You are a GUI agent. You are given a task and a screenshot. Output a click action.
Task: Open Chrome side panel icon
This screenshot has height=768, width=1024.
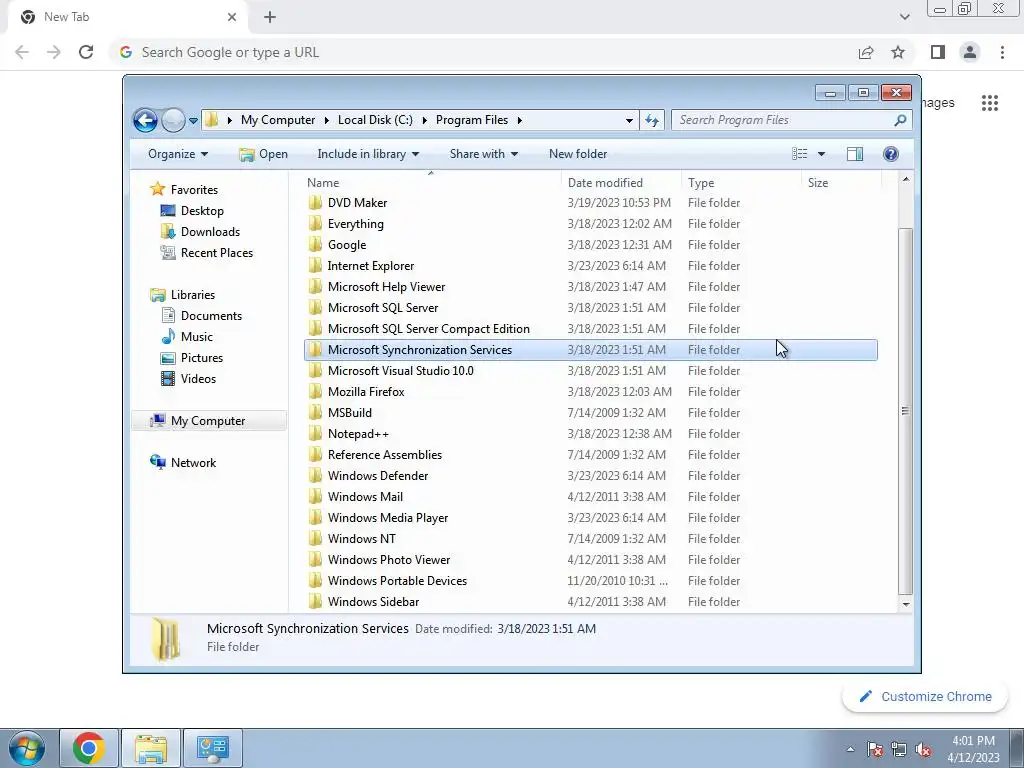938,52
